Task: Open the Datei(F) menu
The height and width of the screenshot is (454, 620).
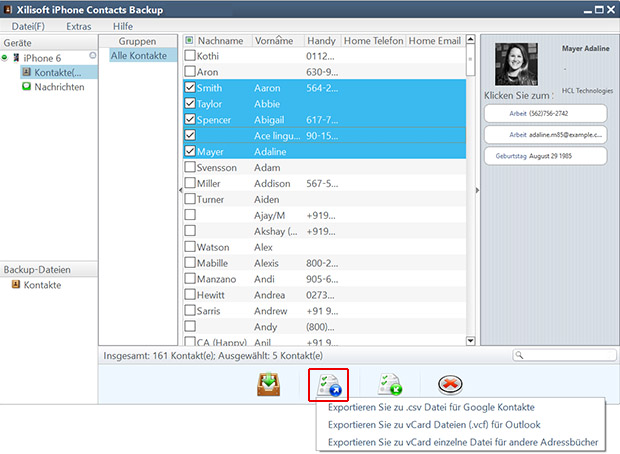Action: coord(28,26)
